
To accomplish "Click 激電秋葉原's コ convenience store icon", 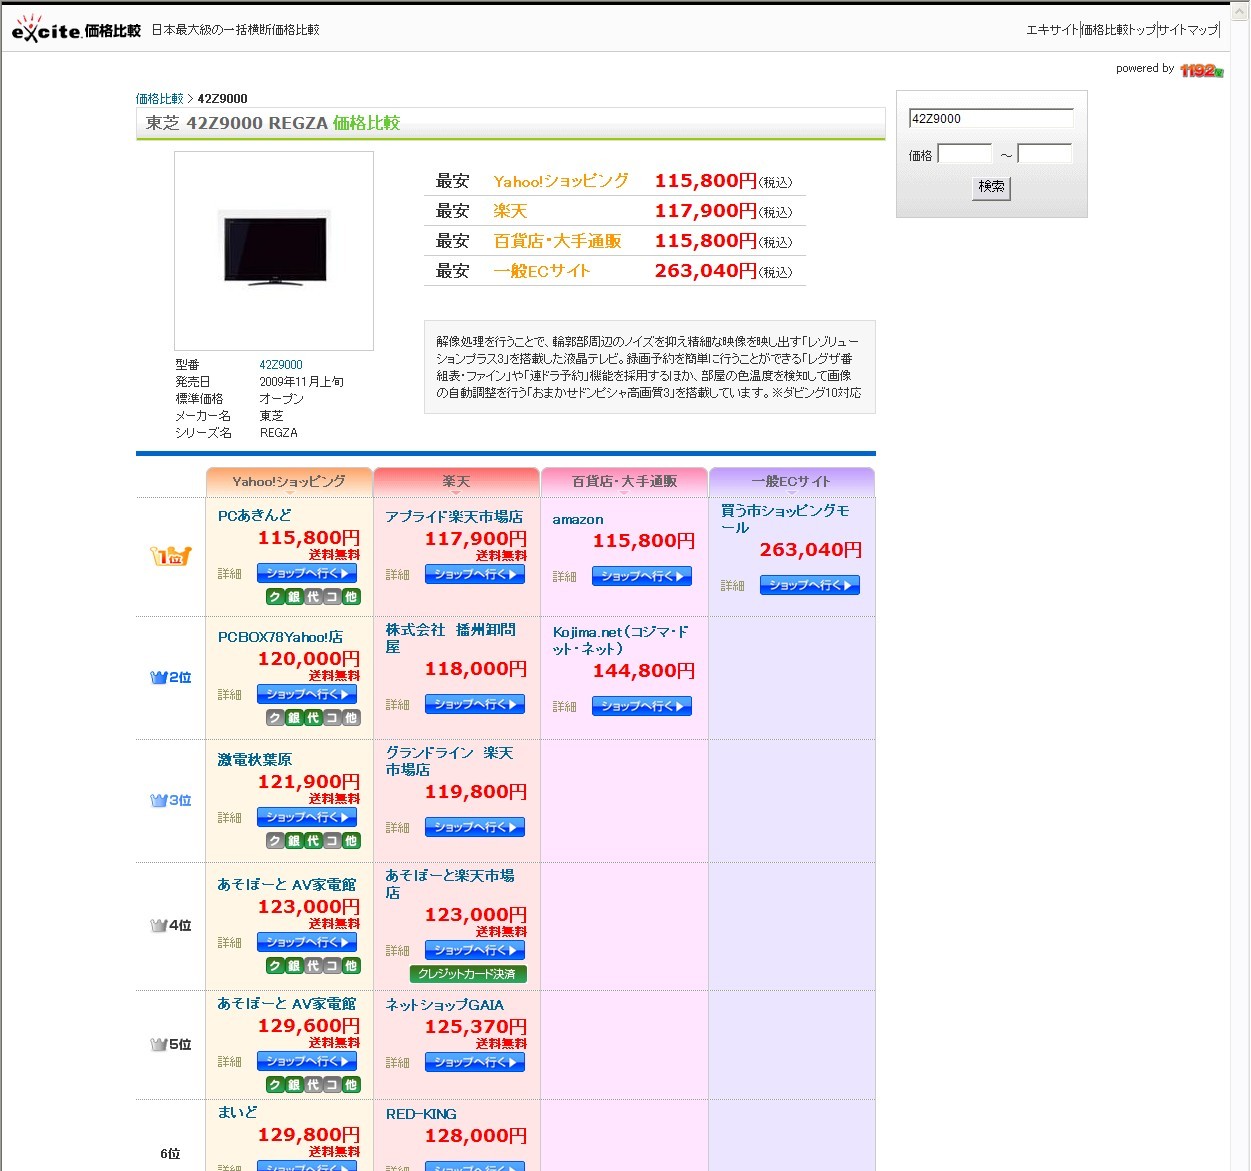I will [332, 841].
